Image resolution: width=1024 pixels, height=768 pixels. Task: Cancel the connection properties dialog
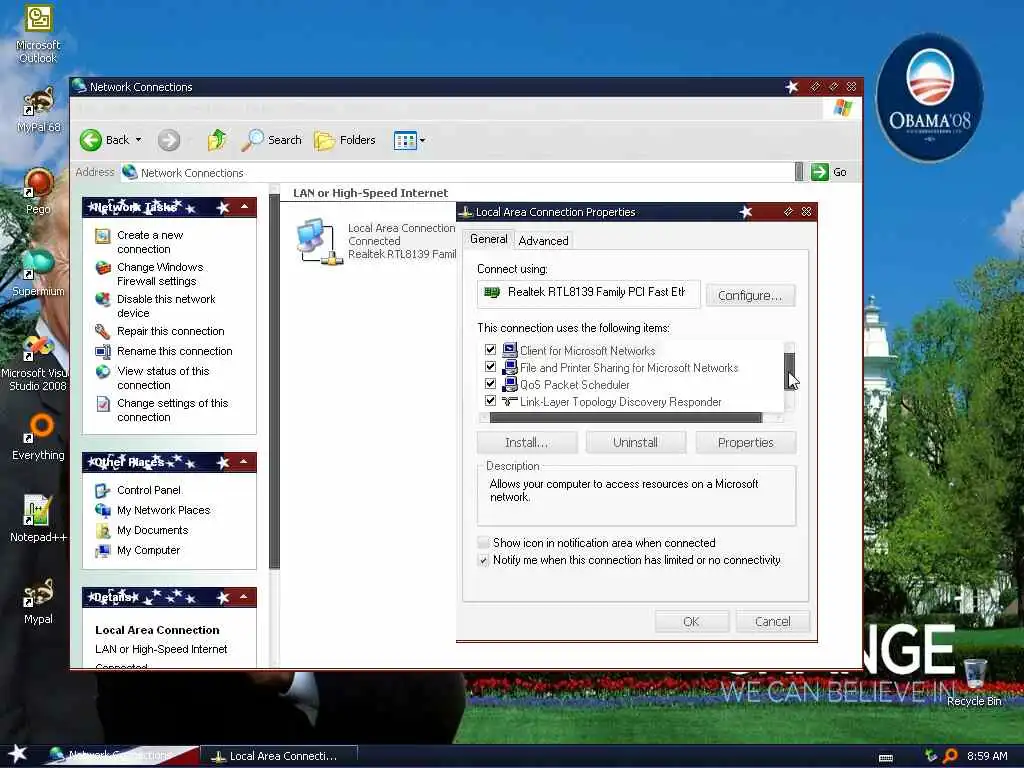773,621
